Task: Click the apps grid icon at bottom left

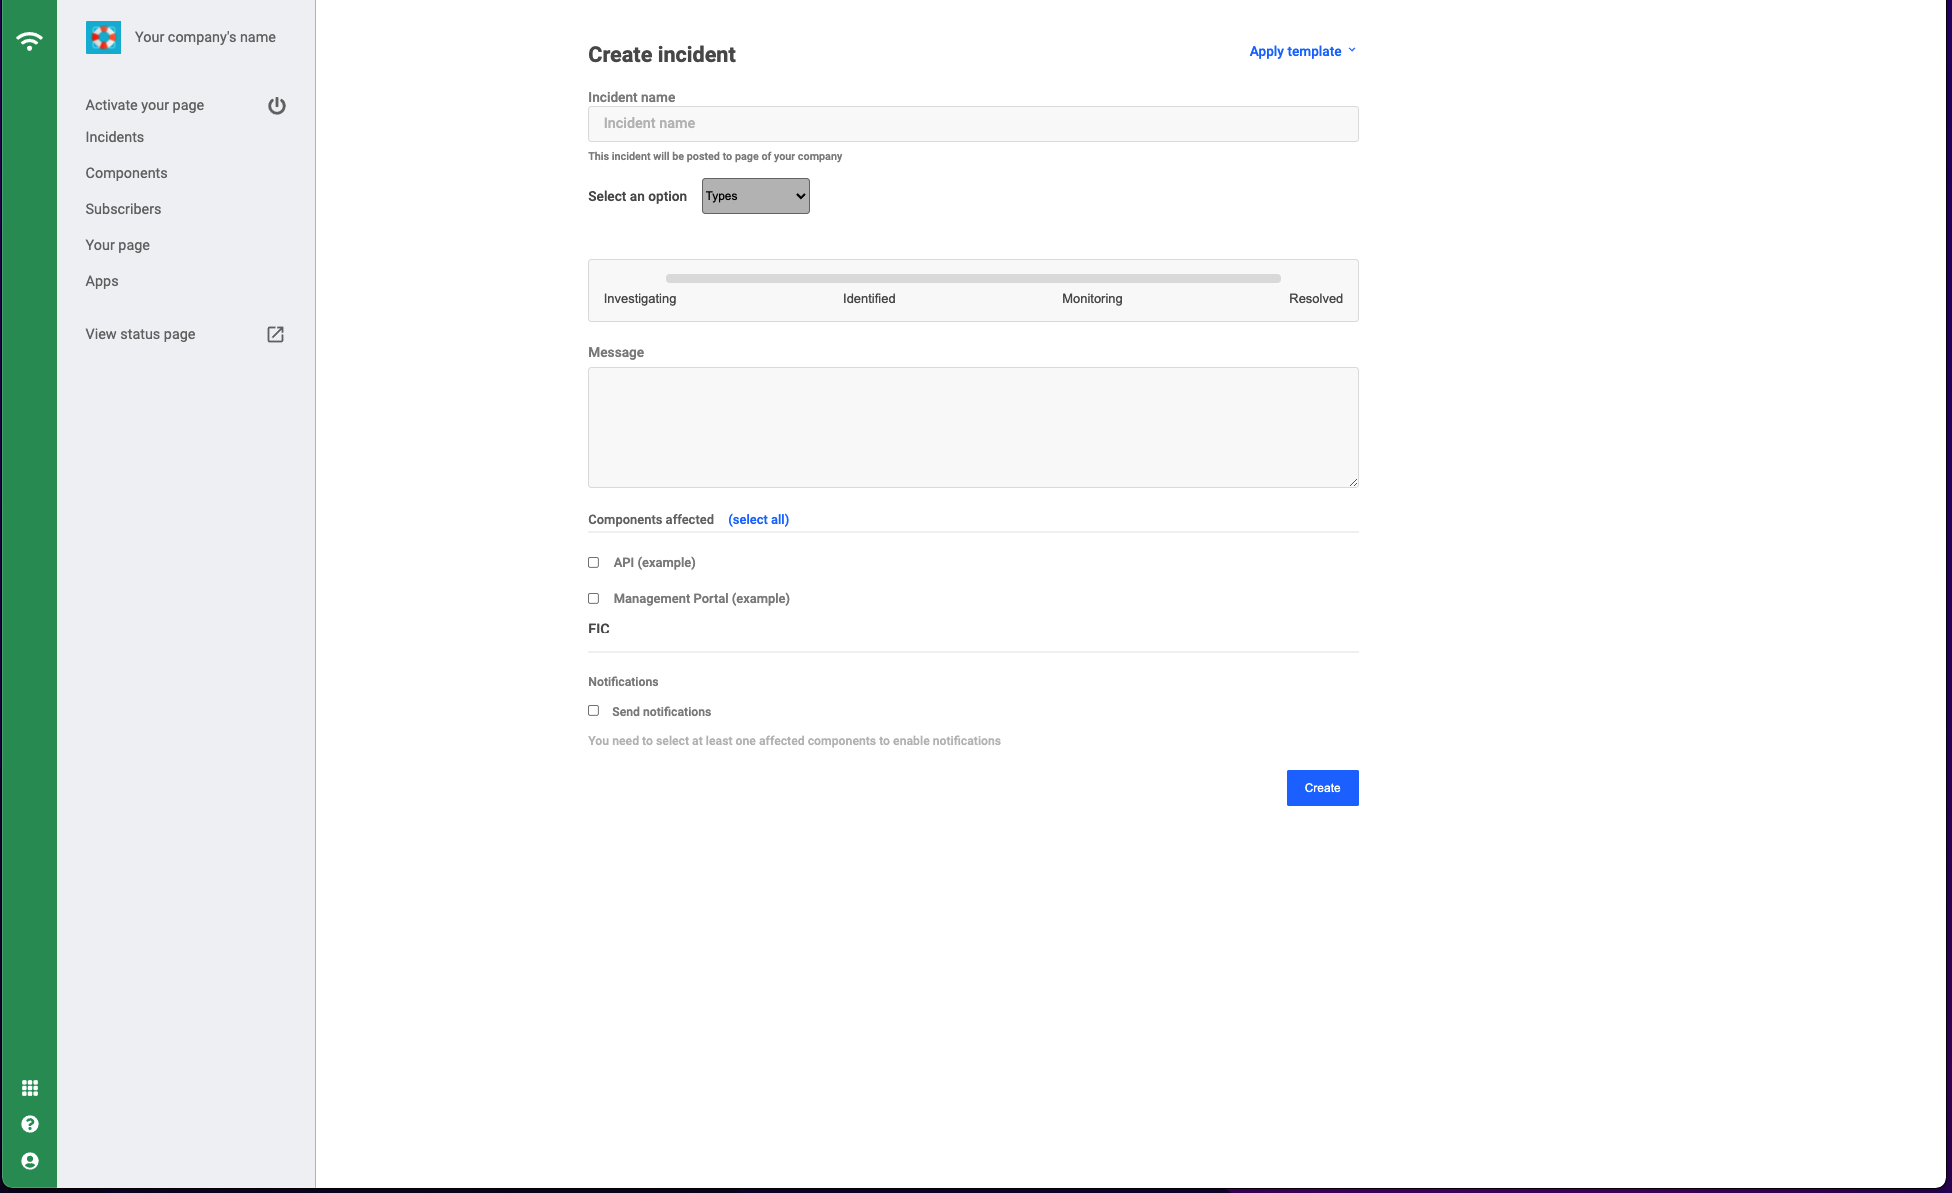Action: tap(29, 1087)
